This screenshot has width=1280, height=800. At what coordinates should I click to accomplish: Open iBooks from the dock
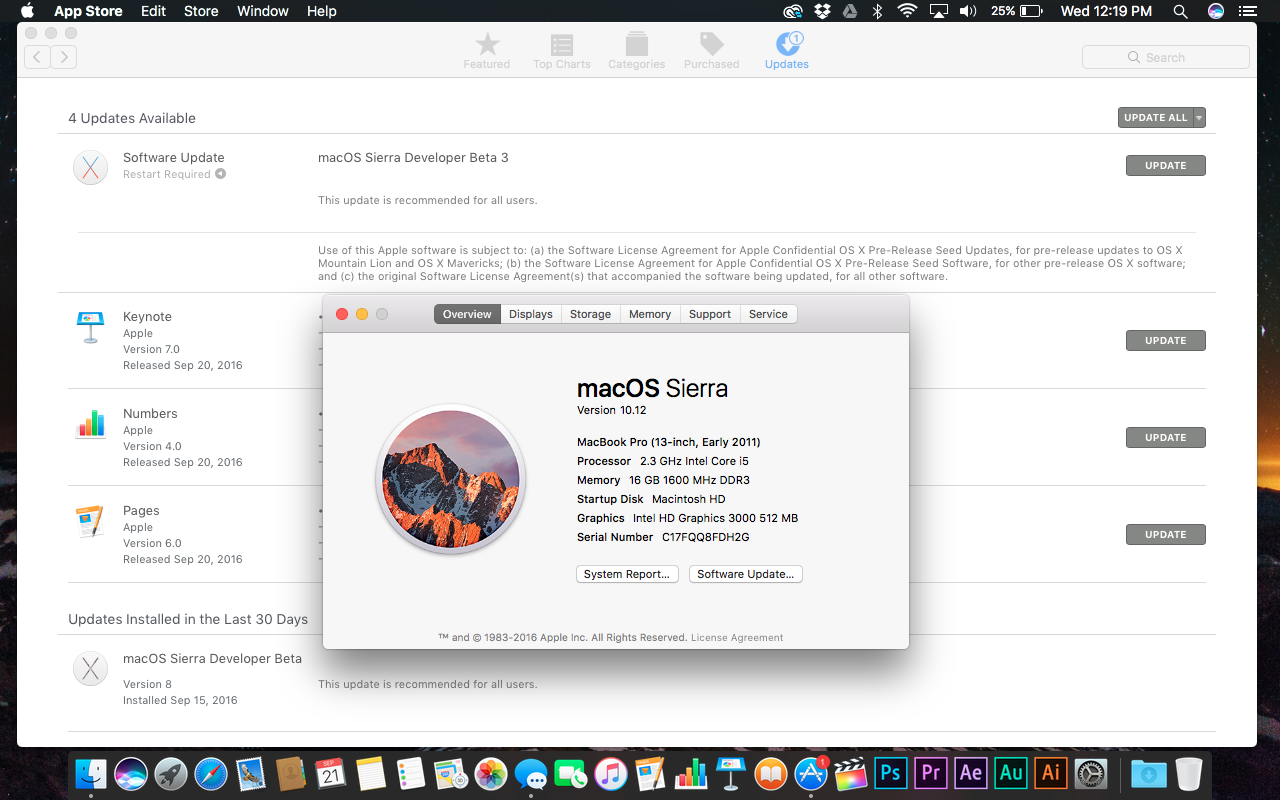(771, 773)
